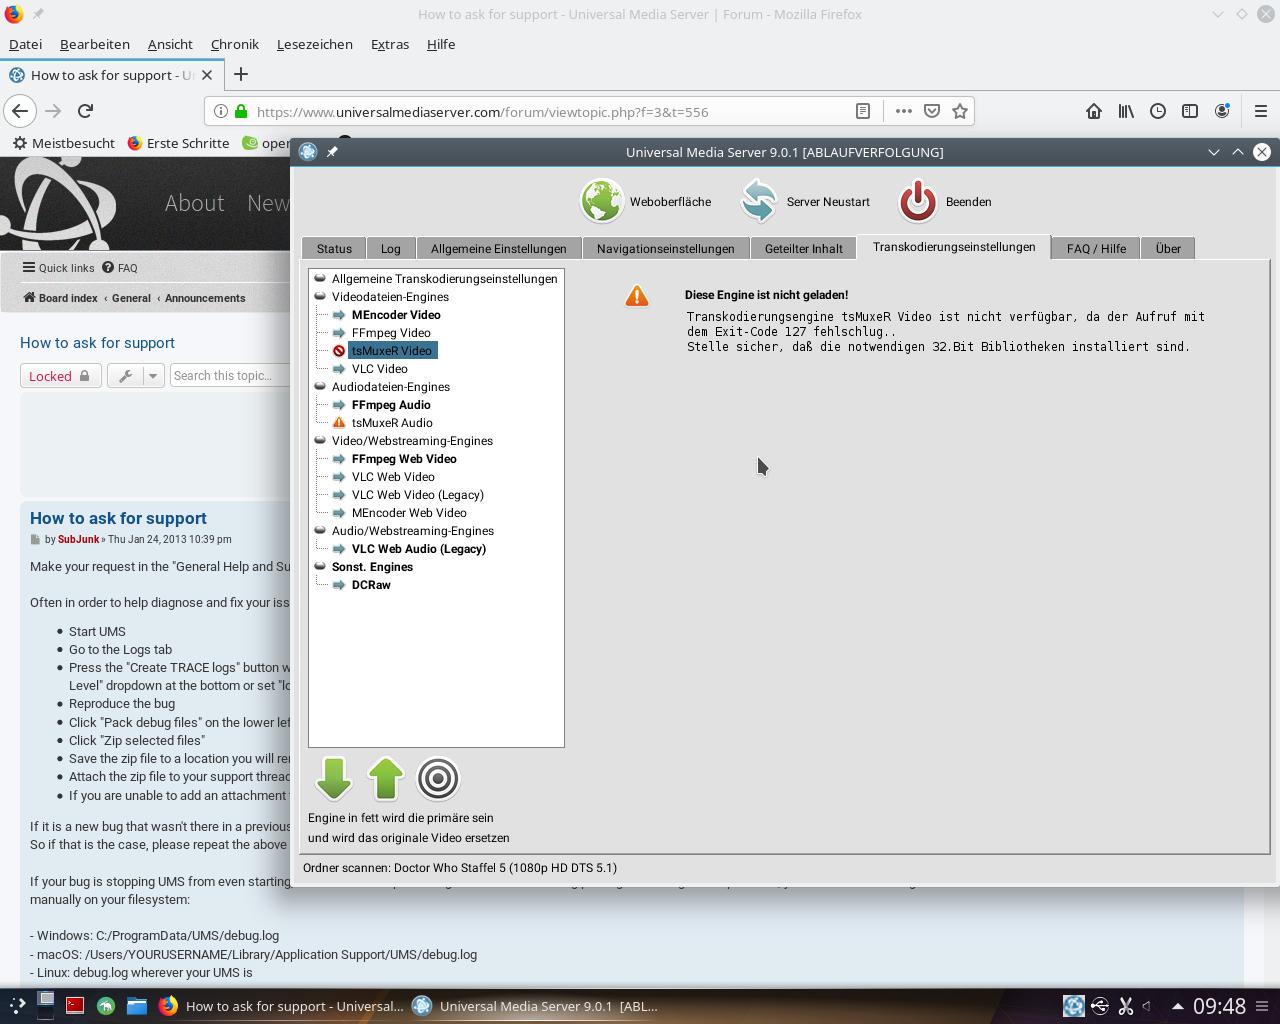Select MEncoder Web Video engine

coord(409,513)
